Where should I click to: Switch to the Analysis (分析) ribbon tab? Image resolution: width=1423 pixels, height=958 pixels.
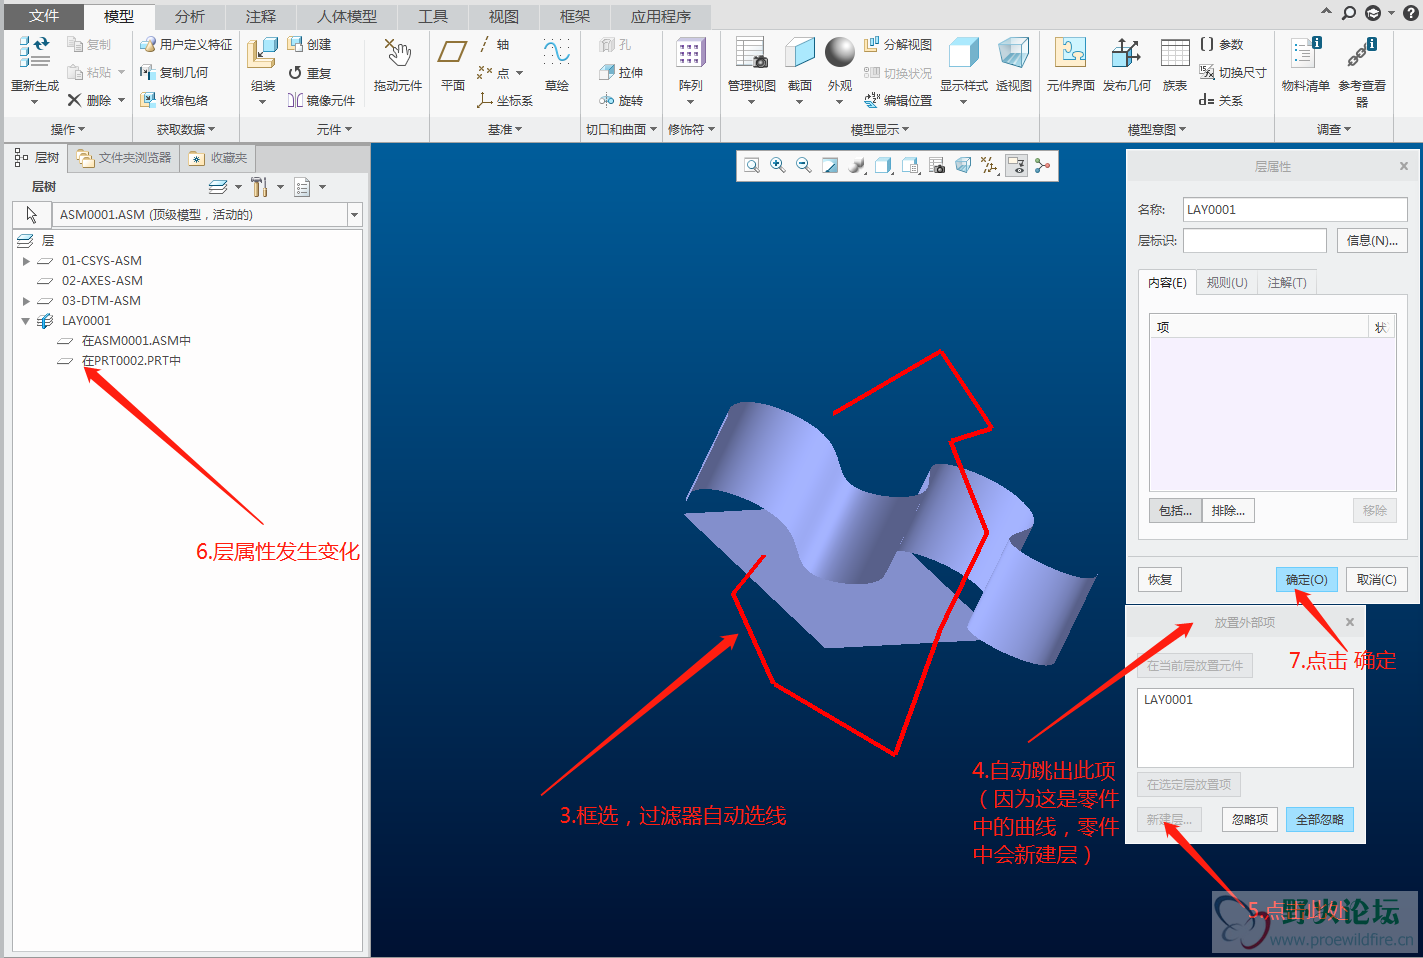click(x=189, y=17)
